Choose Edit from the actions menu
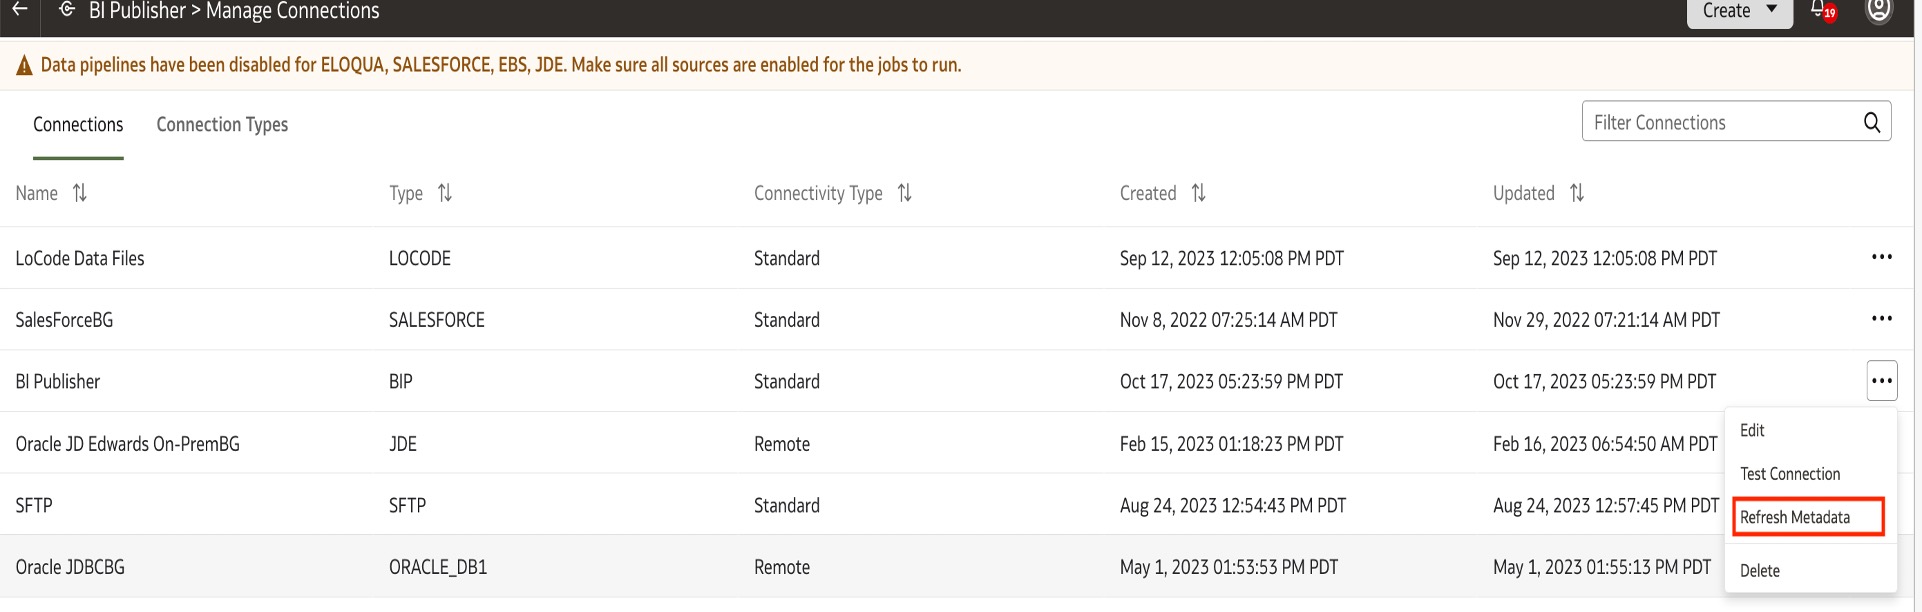The image size is (1922, 612). 1752,430
